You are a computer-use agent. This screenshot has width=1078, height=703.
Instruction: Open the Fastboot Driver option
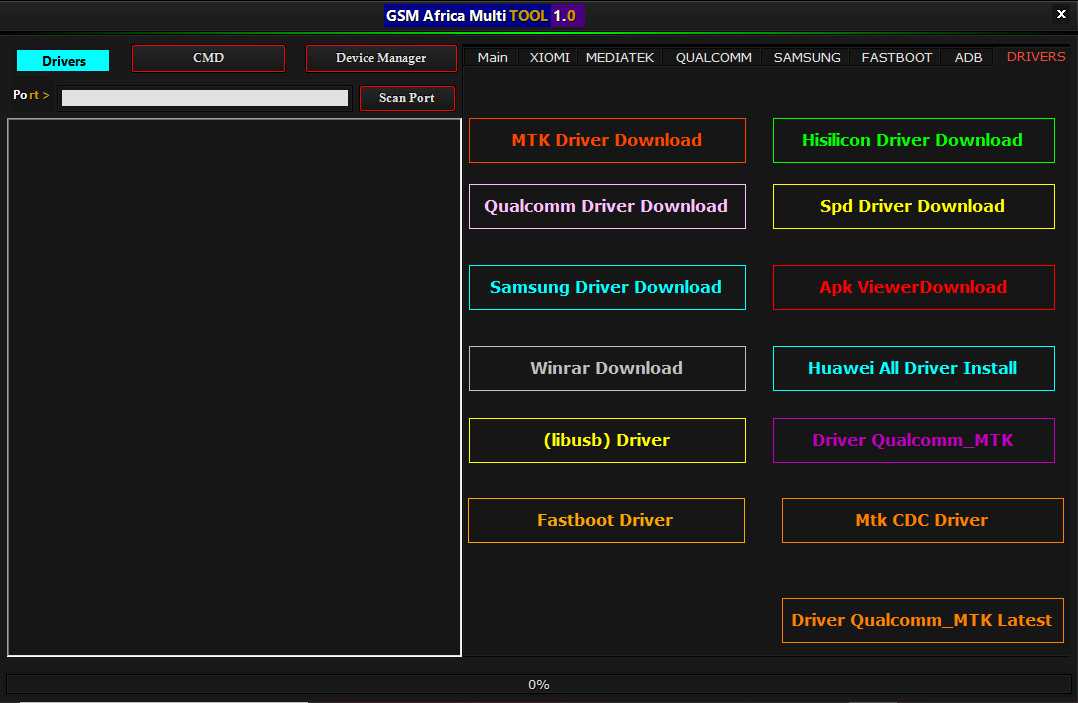point(606,520)
